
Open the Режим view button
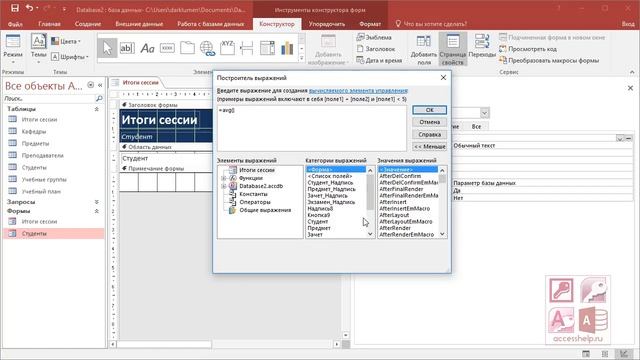pos(13,49)
